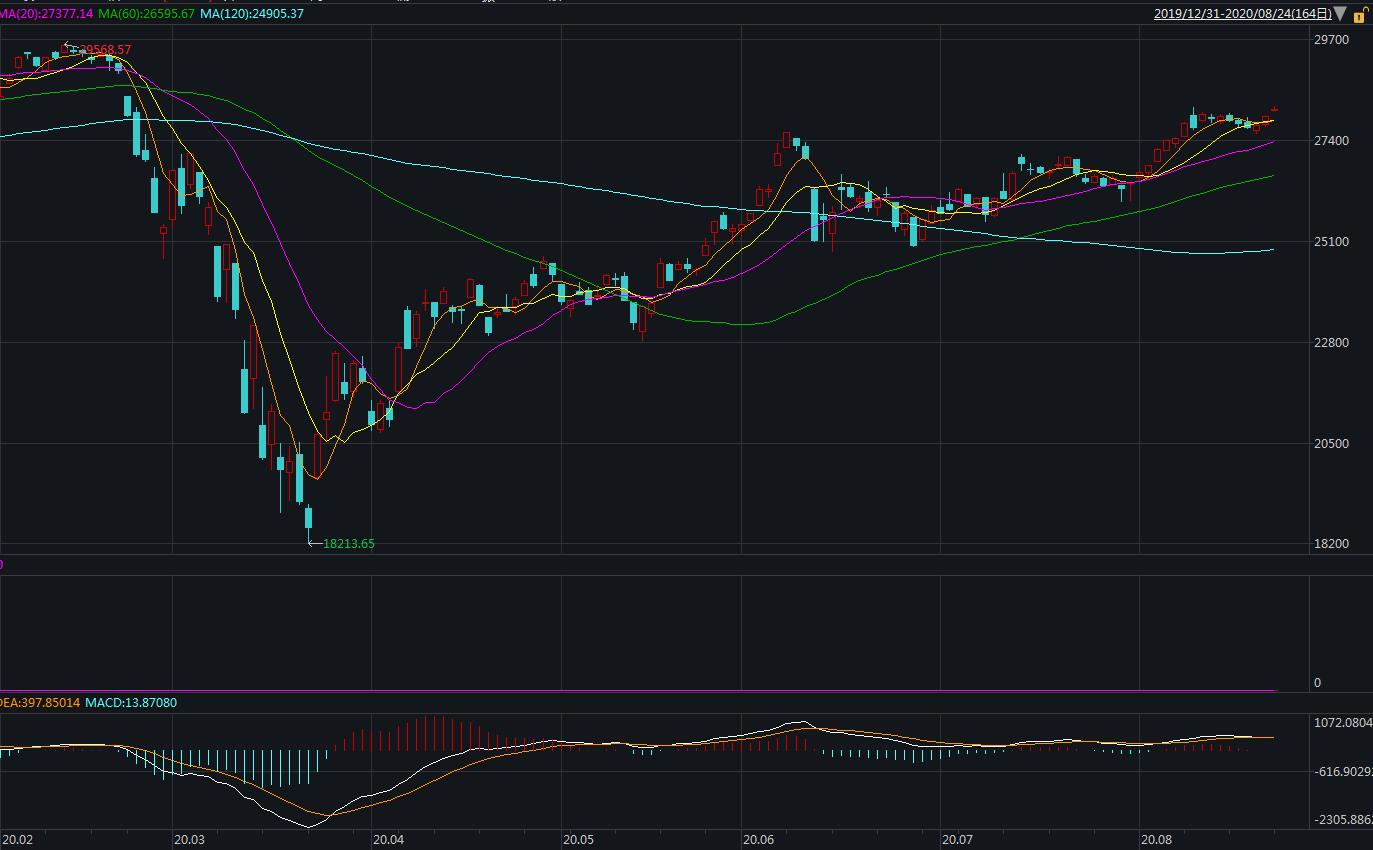This screenshot has height=850, width=1373.
Task: Click the 25100 price axis label
Action: click(x=1331, y=242)
